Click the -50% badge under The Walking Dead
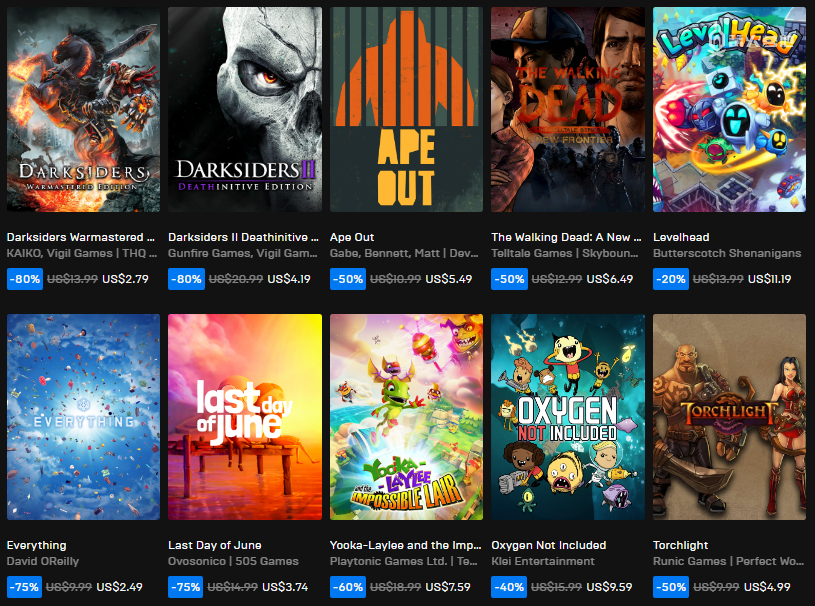Viewport: 815px width, 606px height. pyautogui.click(x=509, y=279)
